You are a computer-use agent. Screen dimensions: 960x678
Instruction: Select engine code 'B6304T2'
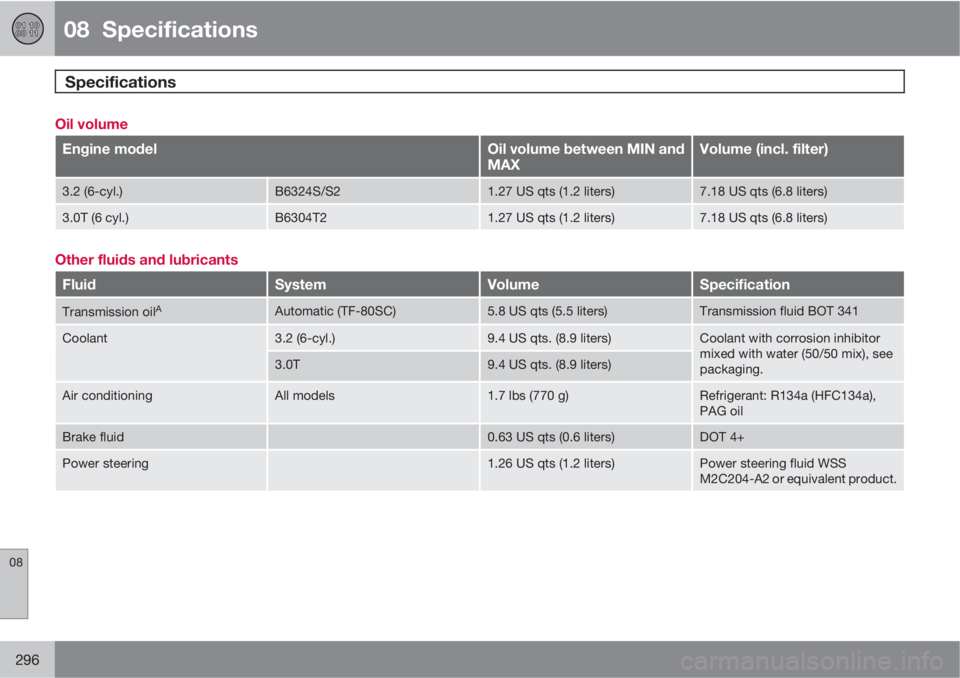(x=373, y=217)
